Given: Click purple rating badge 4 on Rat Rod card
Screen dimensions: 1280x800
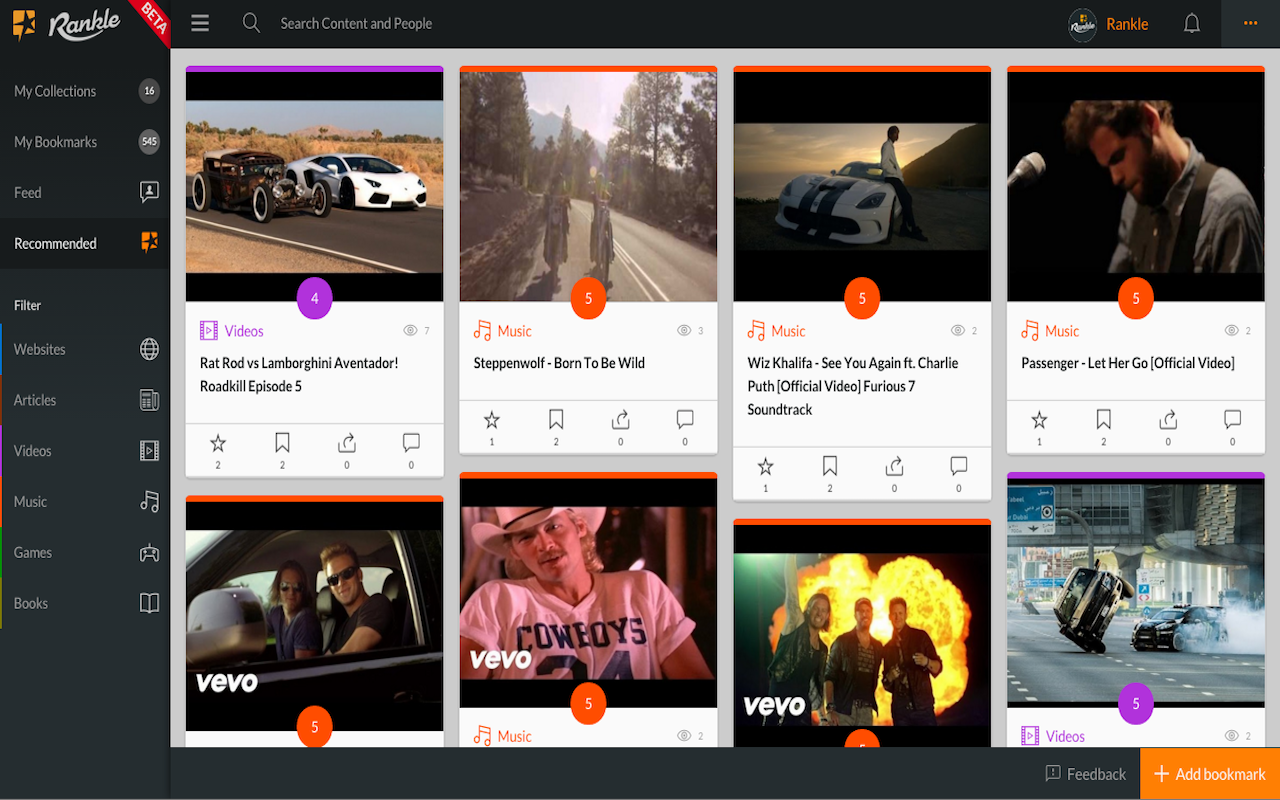Looking at the screenshot, I should [314, 298].
